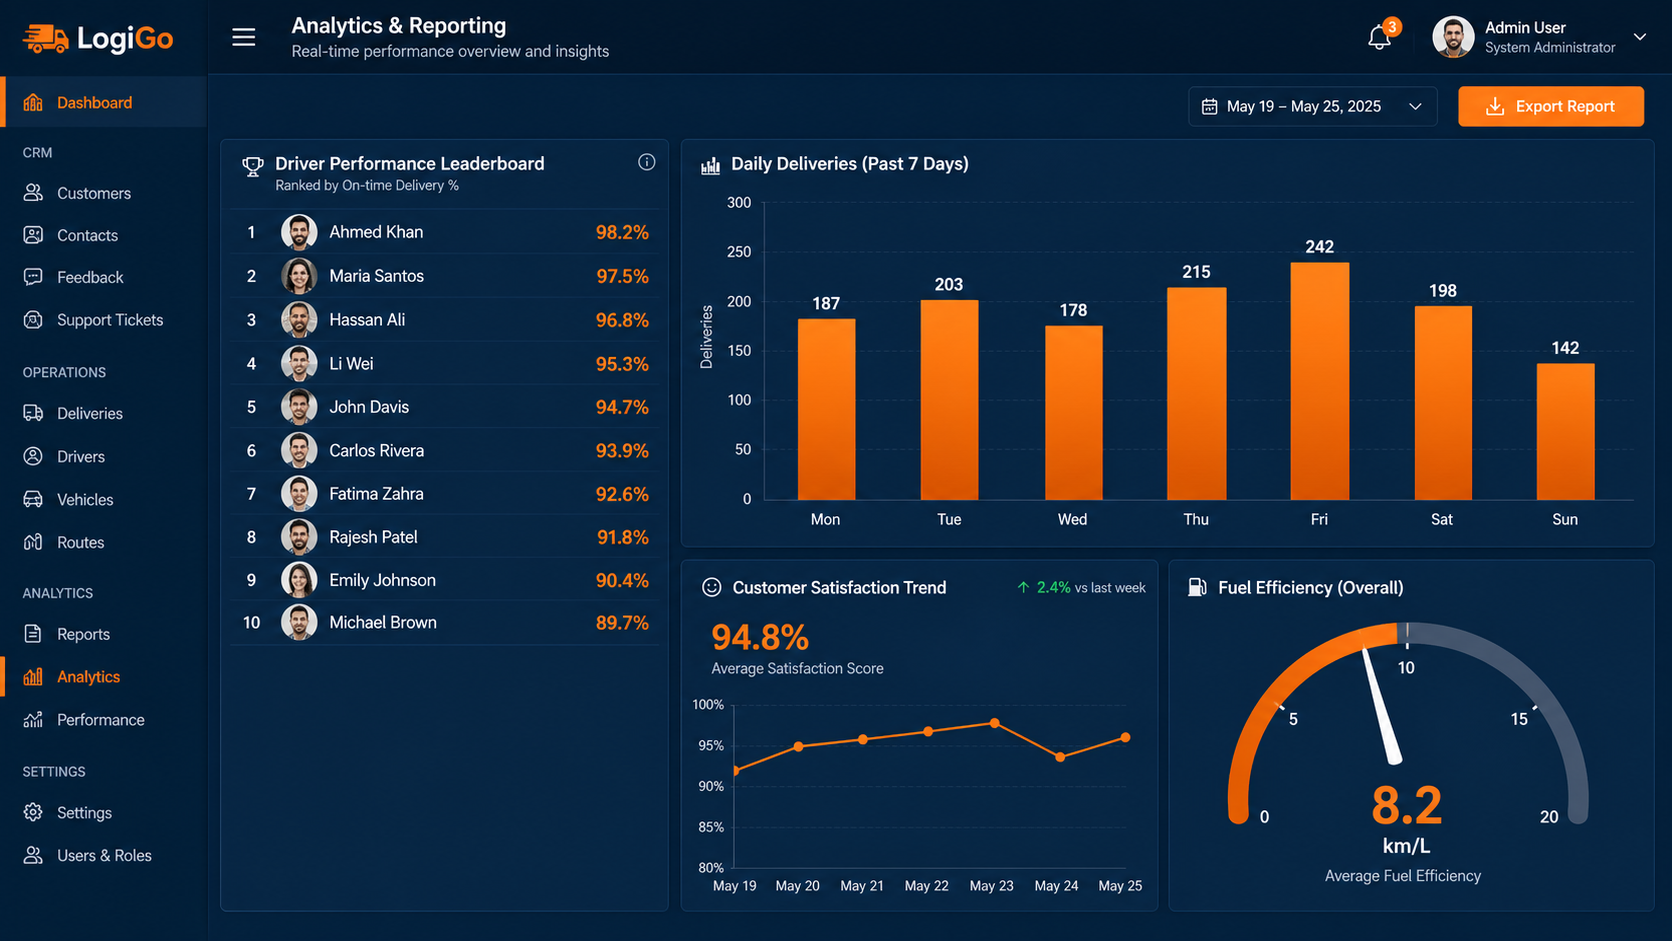Click the 2.4% vs last week indicator
The width and height of the screenshot is (1672, 941).
(1081, 588)
